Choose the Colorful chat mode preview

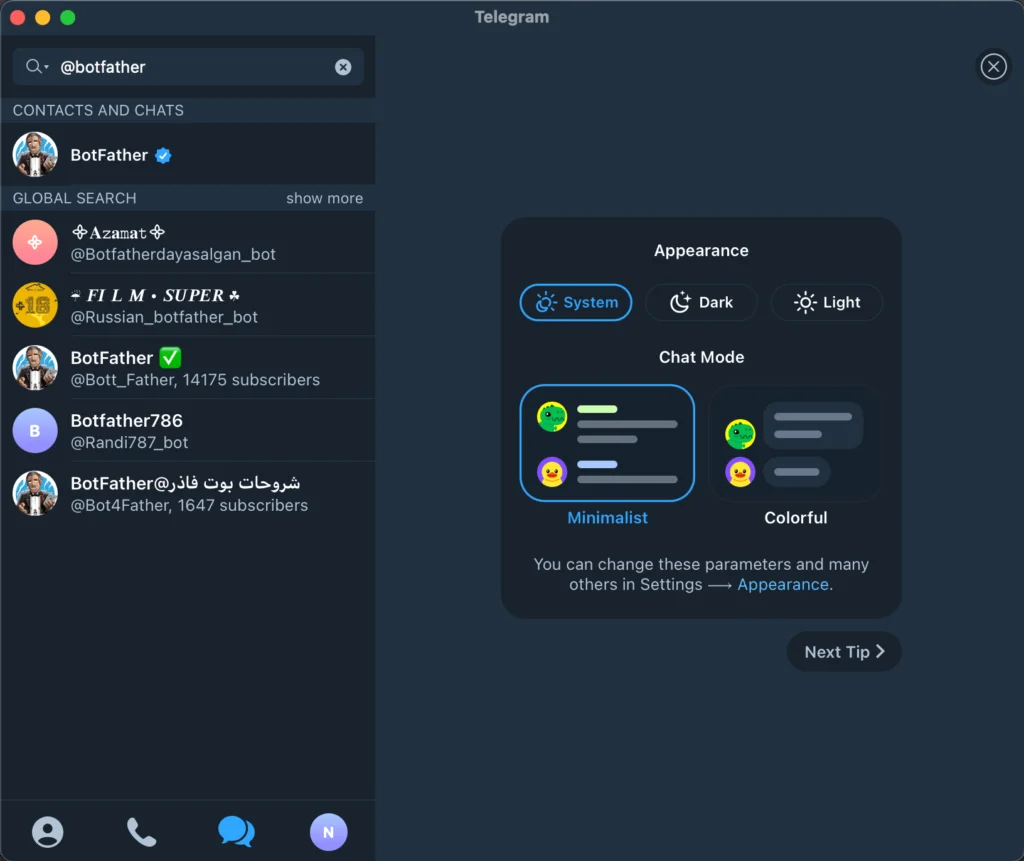[795, 443]
